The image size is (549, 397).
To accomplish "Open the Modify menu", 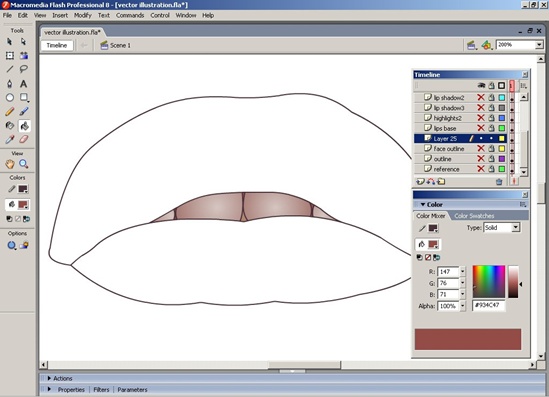I will pyautogui.click(x=83, y=15).
